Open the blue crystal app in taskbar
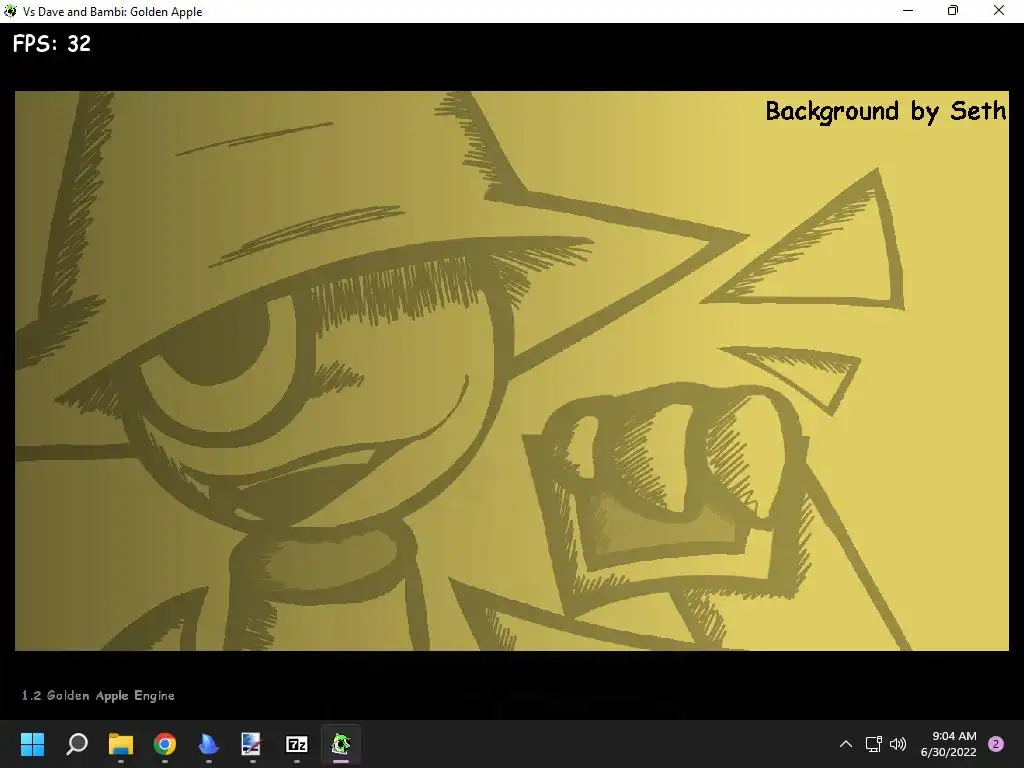Viewport: 1024px width, 768px height. [208, 743]
